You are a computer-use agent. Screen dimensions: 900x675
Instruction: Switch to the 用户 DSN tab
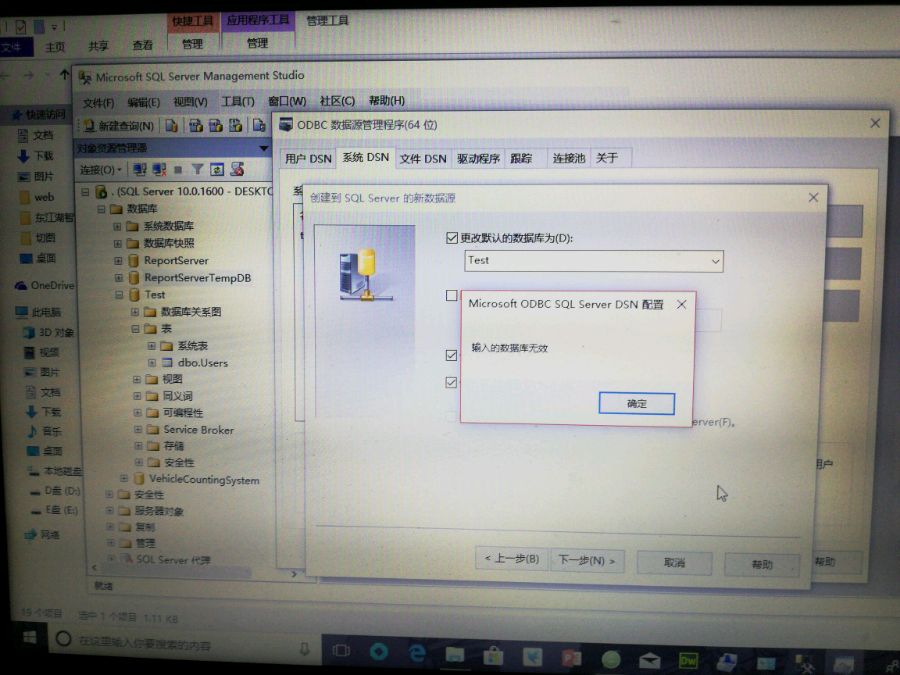pyautogui.click(x=308, y=158)
